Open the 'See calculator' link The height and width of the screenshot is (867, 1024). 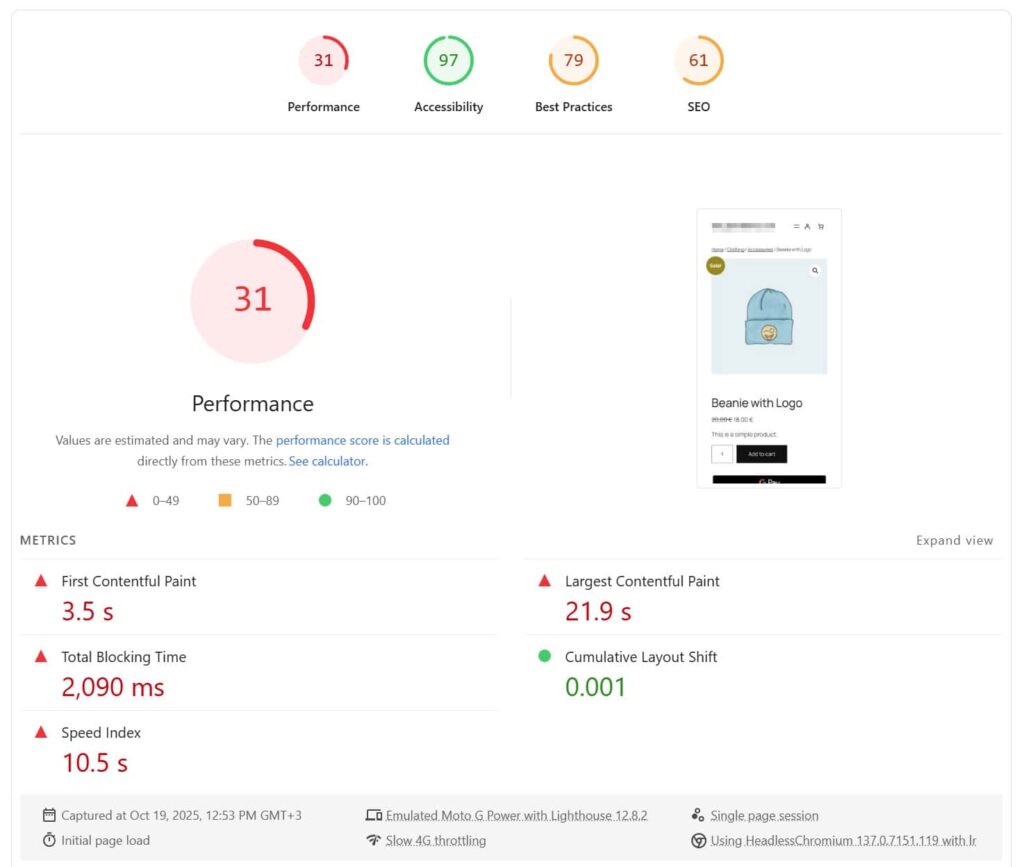tap(327, 461)
